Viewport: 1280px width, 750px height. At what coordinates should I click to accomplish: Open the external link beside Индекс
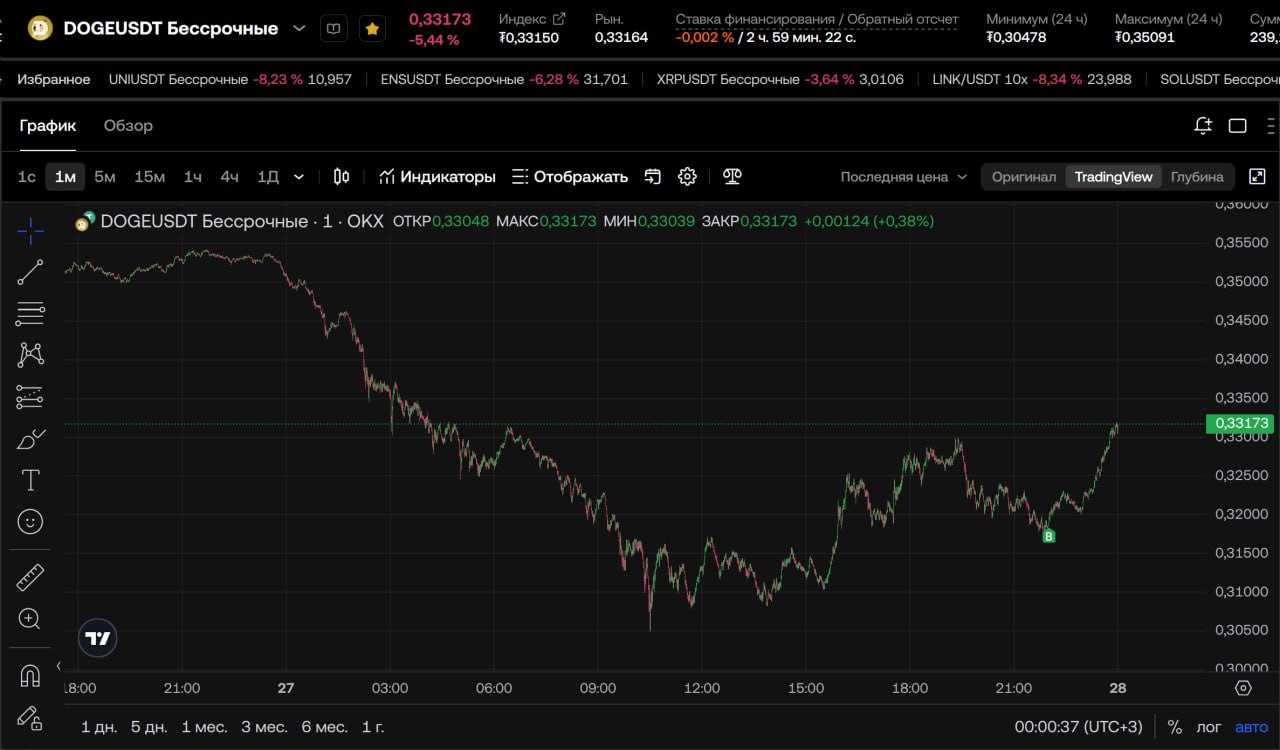[x=559, y=19]
